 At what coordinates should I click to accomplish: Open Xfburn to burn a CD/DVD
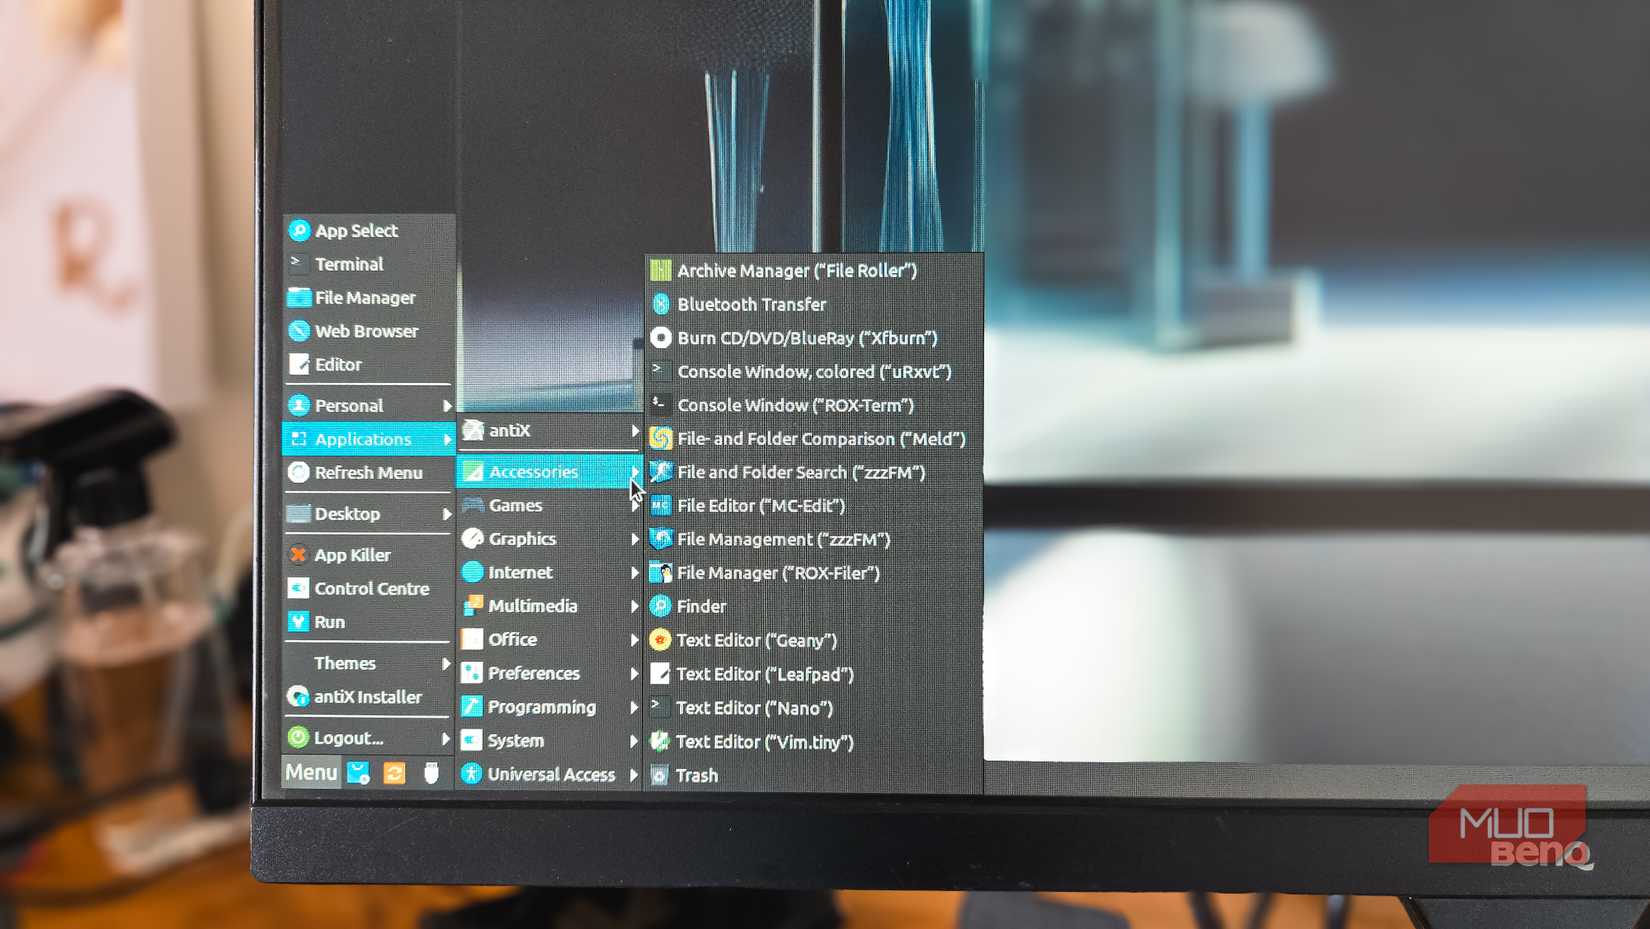pos(806,338)
